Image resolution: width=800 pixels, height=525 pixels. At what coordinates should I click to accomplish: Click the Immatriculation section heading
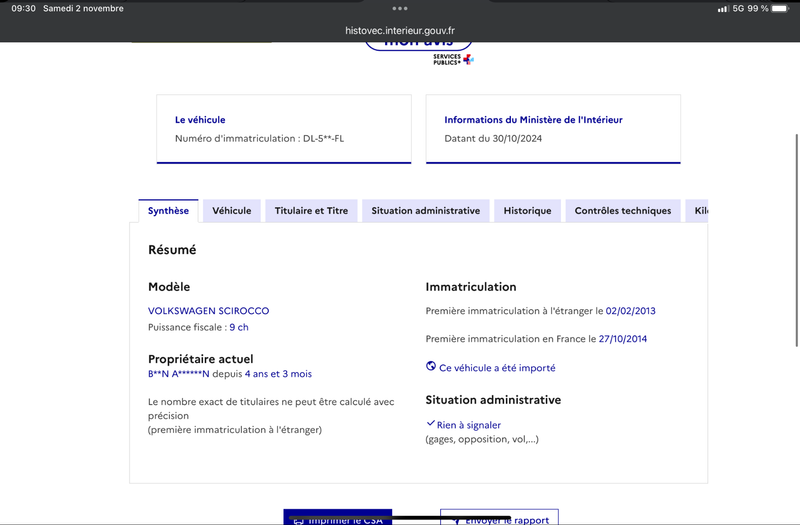[x=471, y=287]
